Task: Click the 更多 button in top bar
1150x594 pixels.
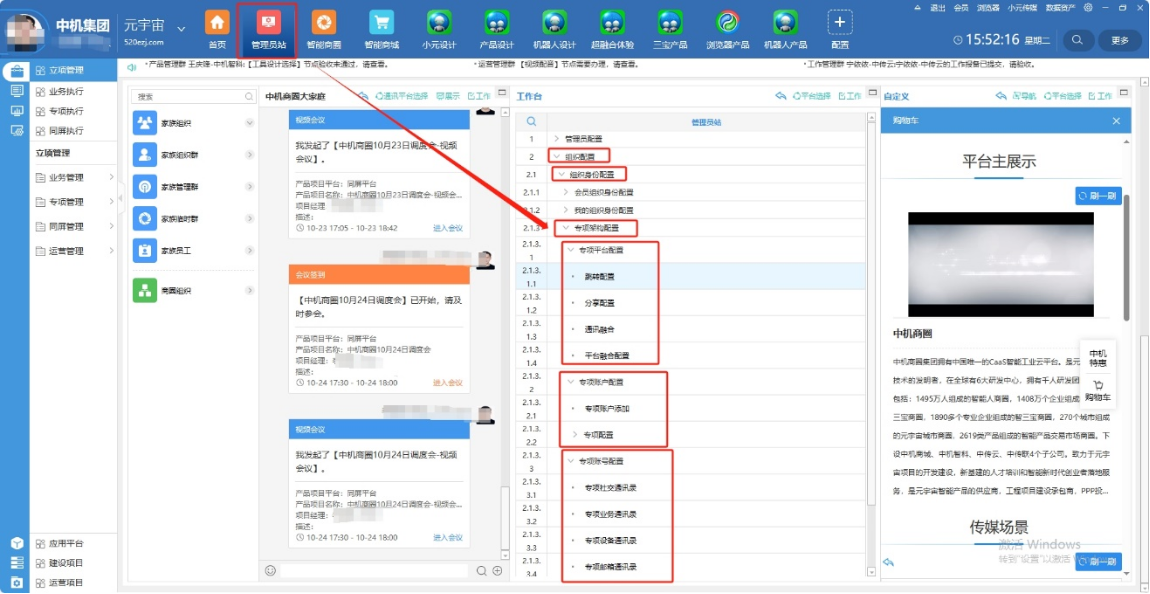Action: 1119,40
